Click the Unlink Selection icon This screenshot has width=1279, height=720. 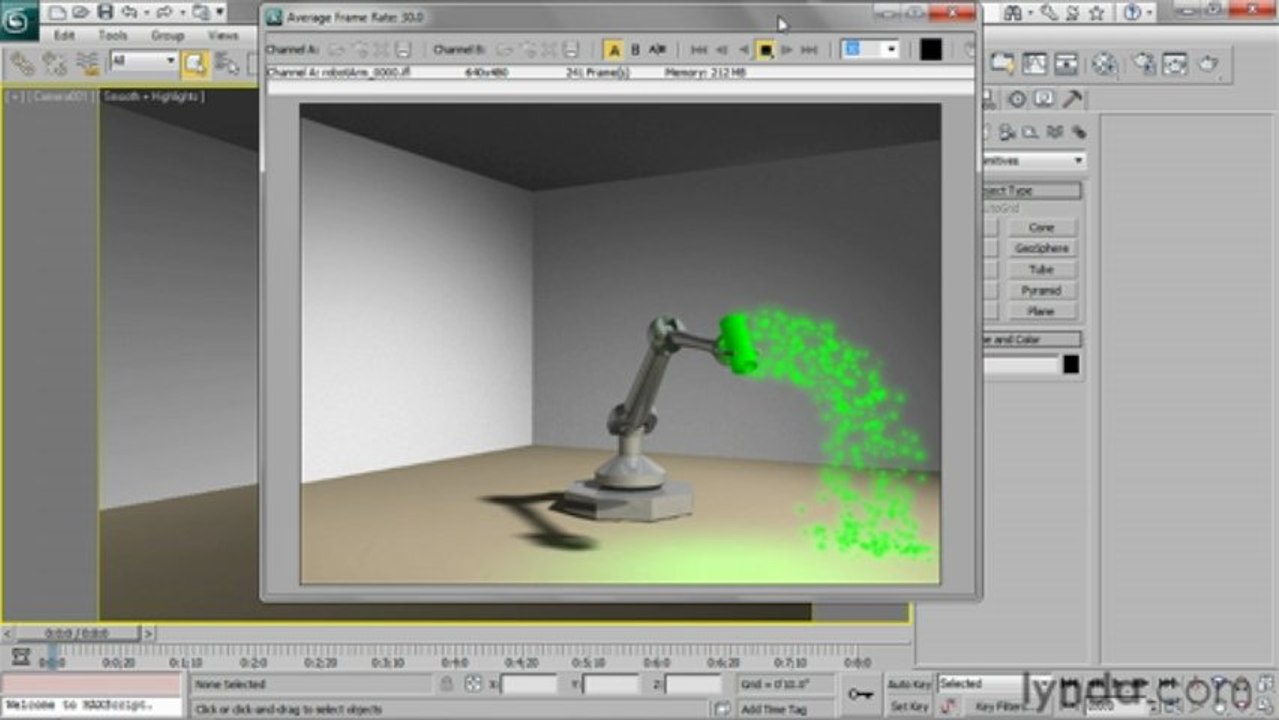(x=55, y=63)
